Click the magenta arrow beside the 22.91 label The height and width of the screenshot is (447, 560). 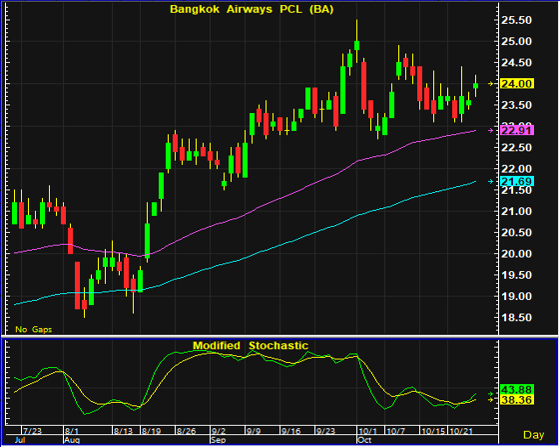[491, 131]
